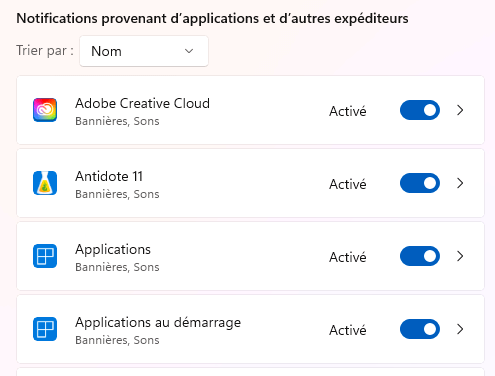Open Applications au démarrage details chevron

[x=460, y=329]
